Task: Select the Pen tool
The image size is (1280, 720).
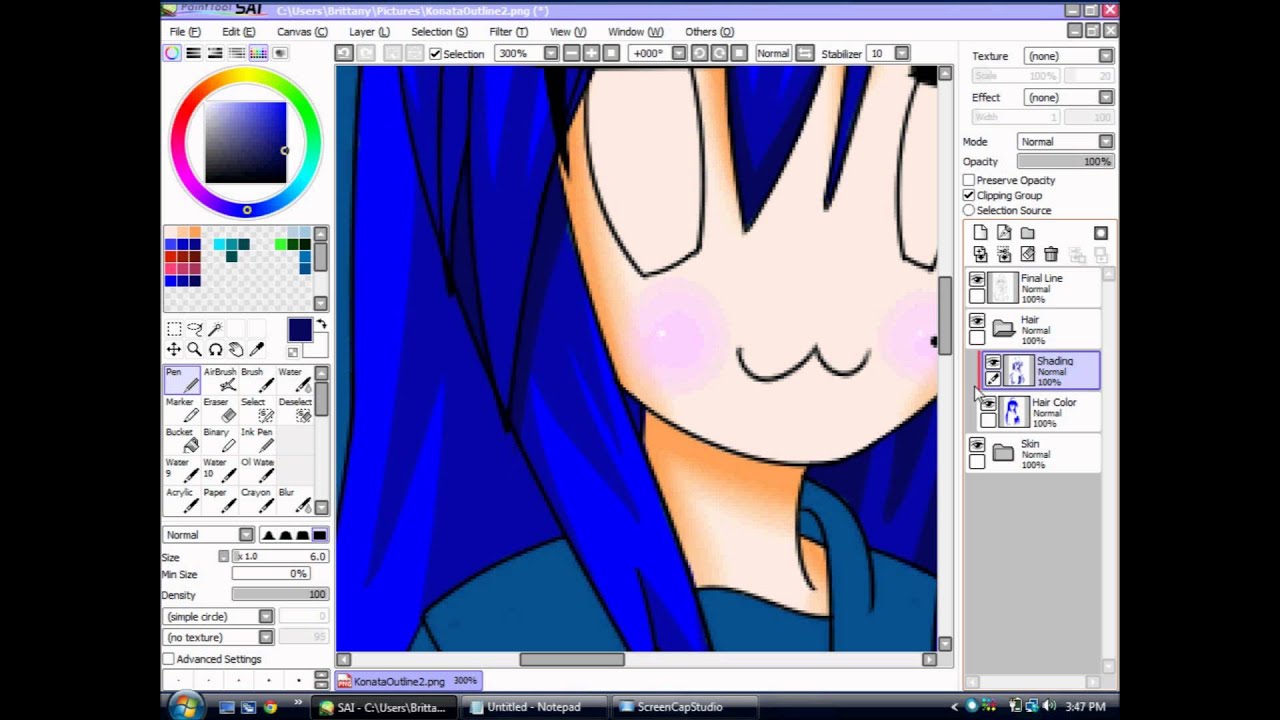Action: point(181,380)
